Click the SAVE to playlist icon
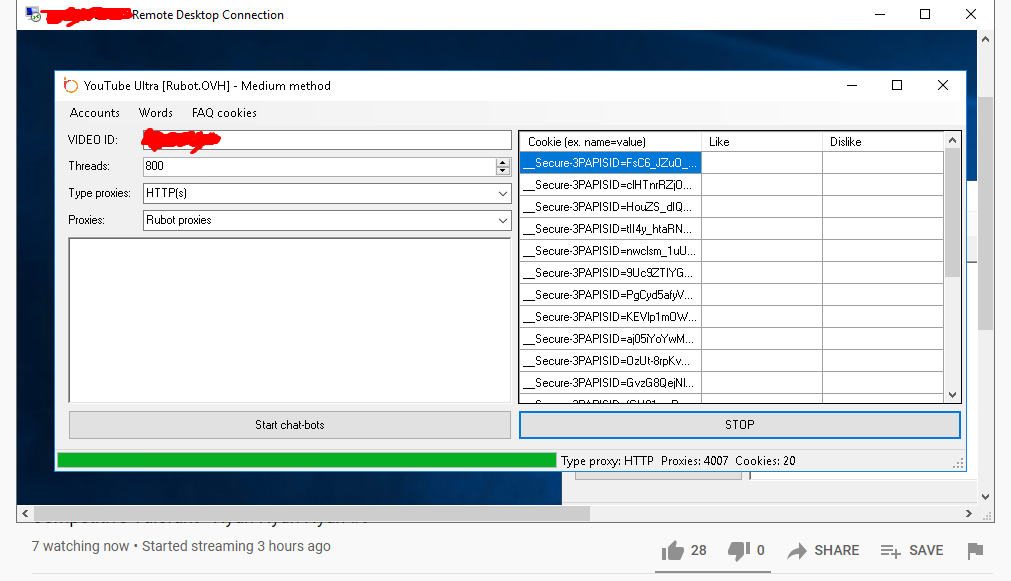 pos(890,550)
